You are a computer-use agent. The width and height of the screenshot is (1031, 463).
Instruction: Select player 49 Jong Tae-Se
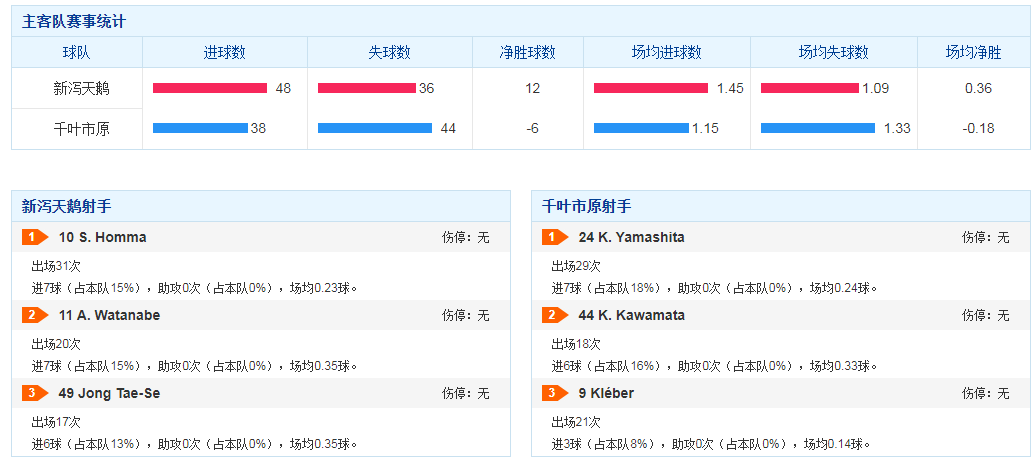pos(109,393)
